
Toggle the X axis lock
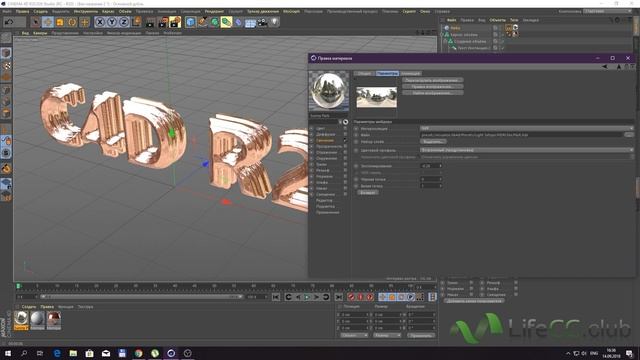(x=100, y=22)
